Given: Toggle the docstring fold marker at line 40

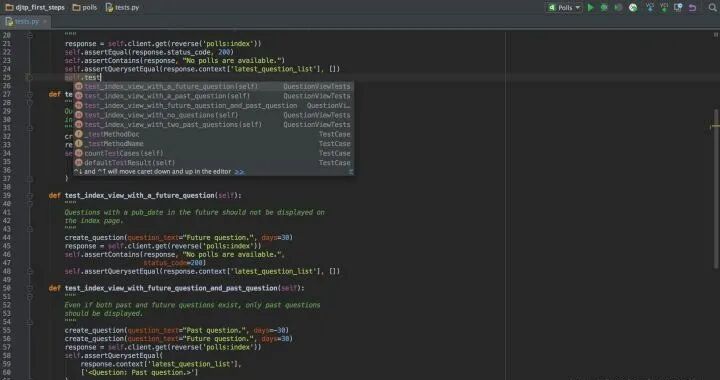Looking at the screenshot, I should coord(29,204).
